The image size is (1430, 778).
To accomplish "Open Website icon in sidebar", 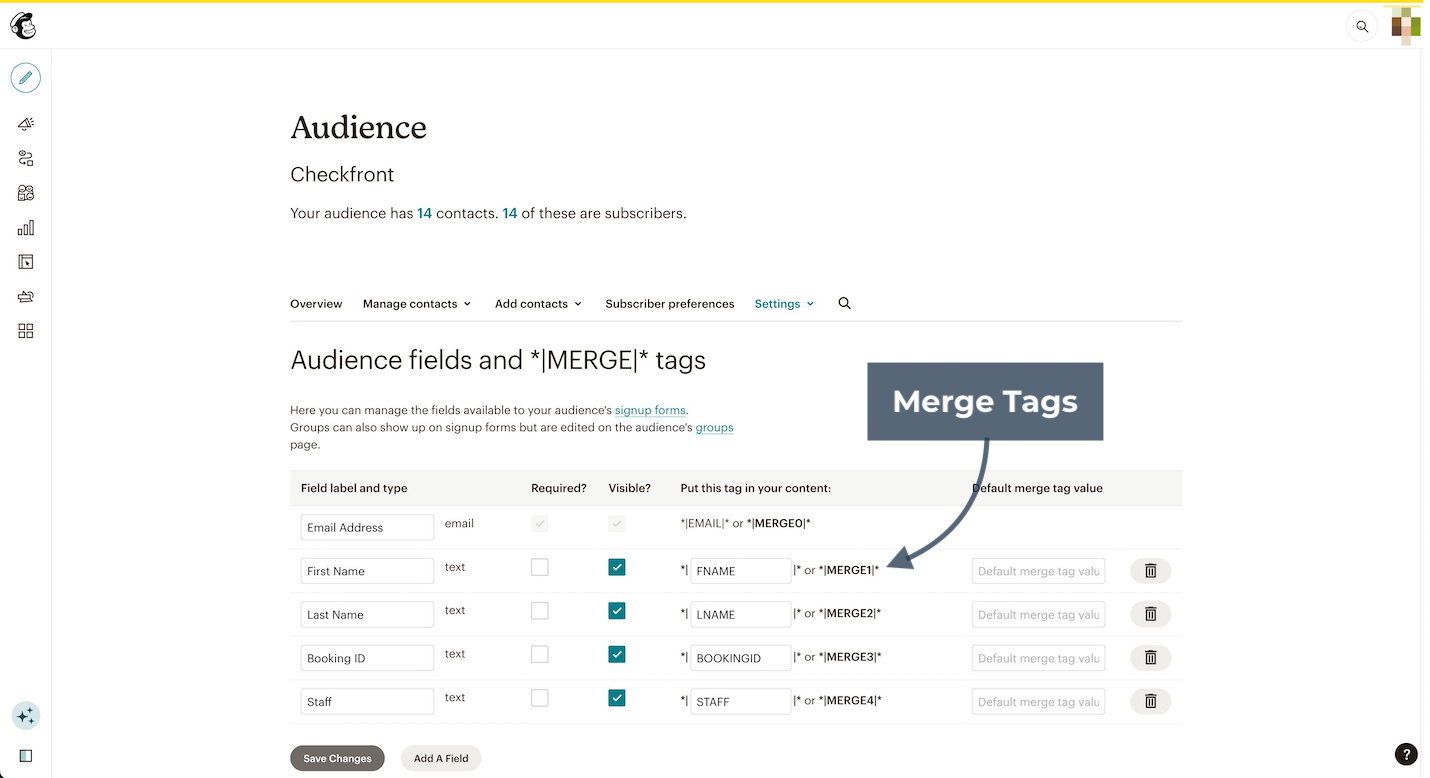I will [26, 262].
